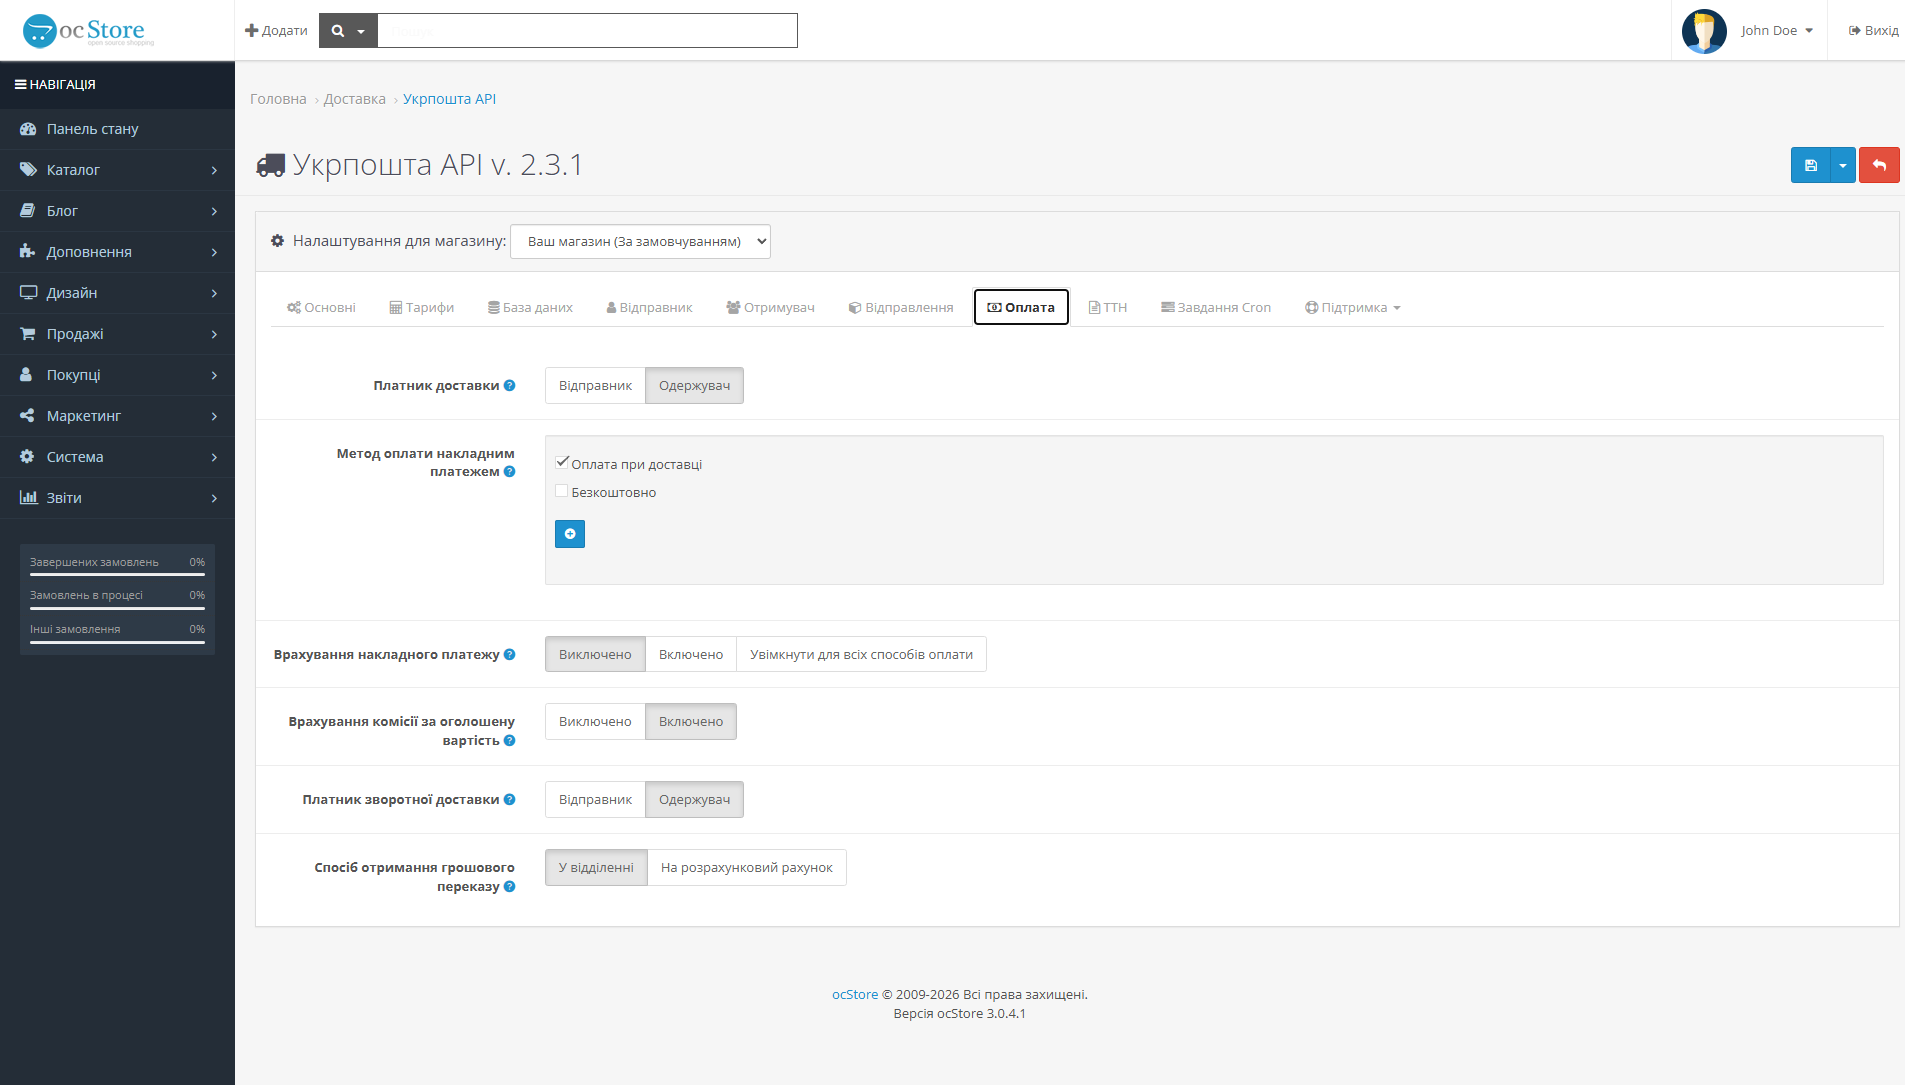This screenshot has width=1905, height=1085.
Task: Open search type dropdown caret
Action: (361, 31)
